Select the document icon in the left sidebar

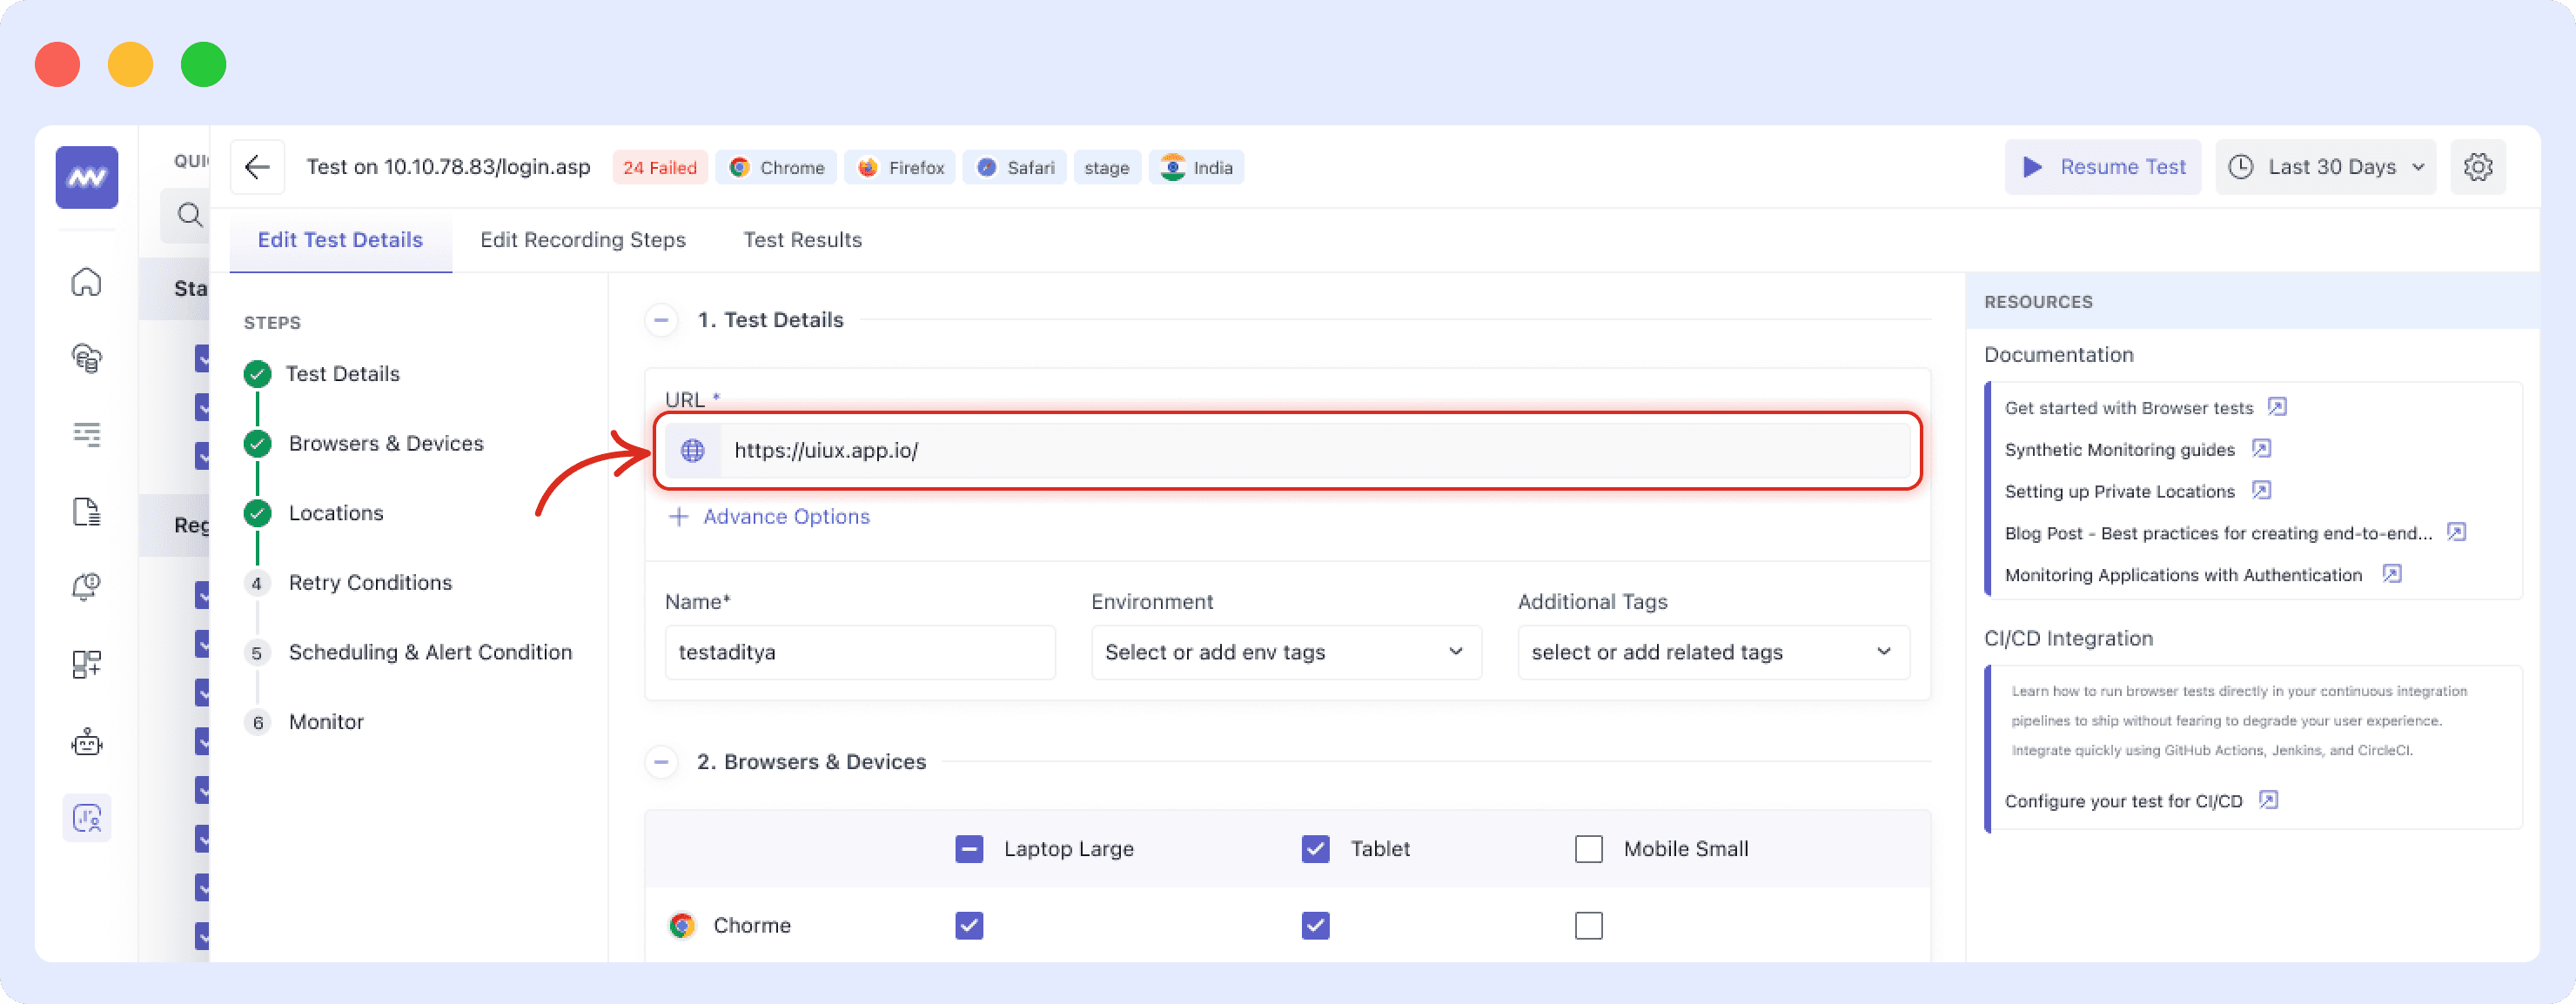pos(87,511)
